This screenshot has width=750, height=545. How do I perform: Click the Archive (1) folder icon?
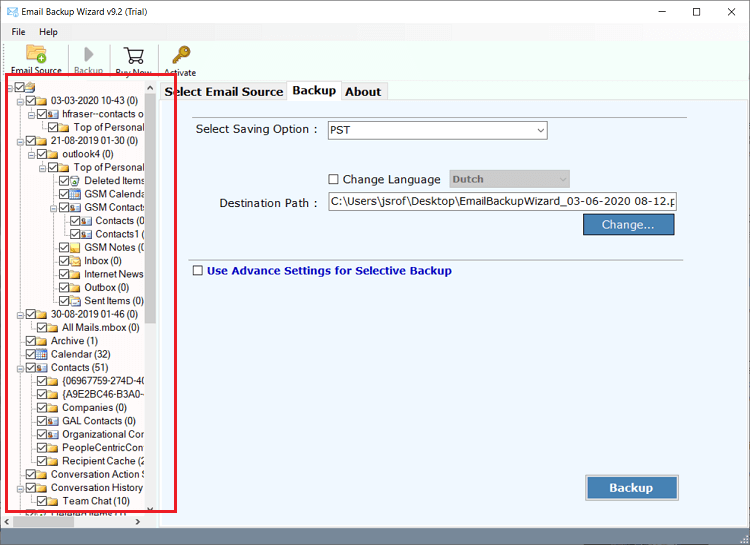(x=42, y=341)
